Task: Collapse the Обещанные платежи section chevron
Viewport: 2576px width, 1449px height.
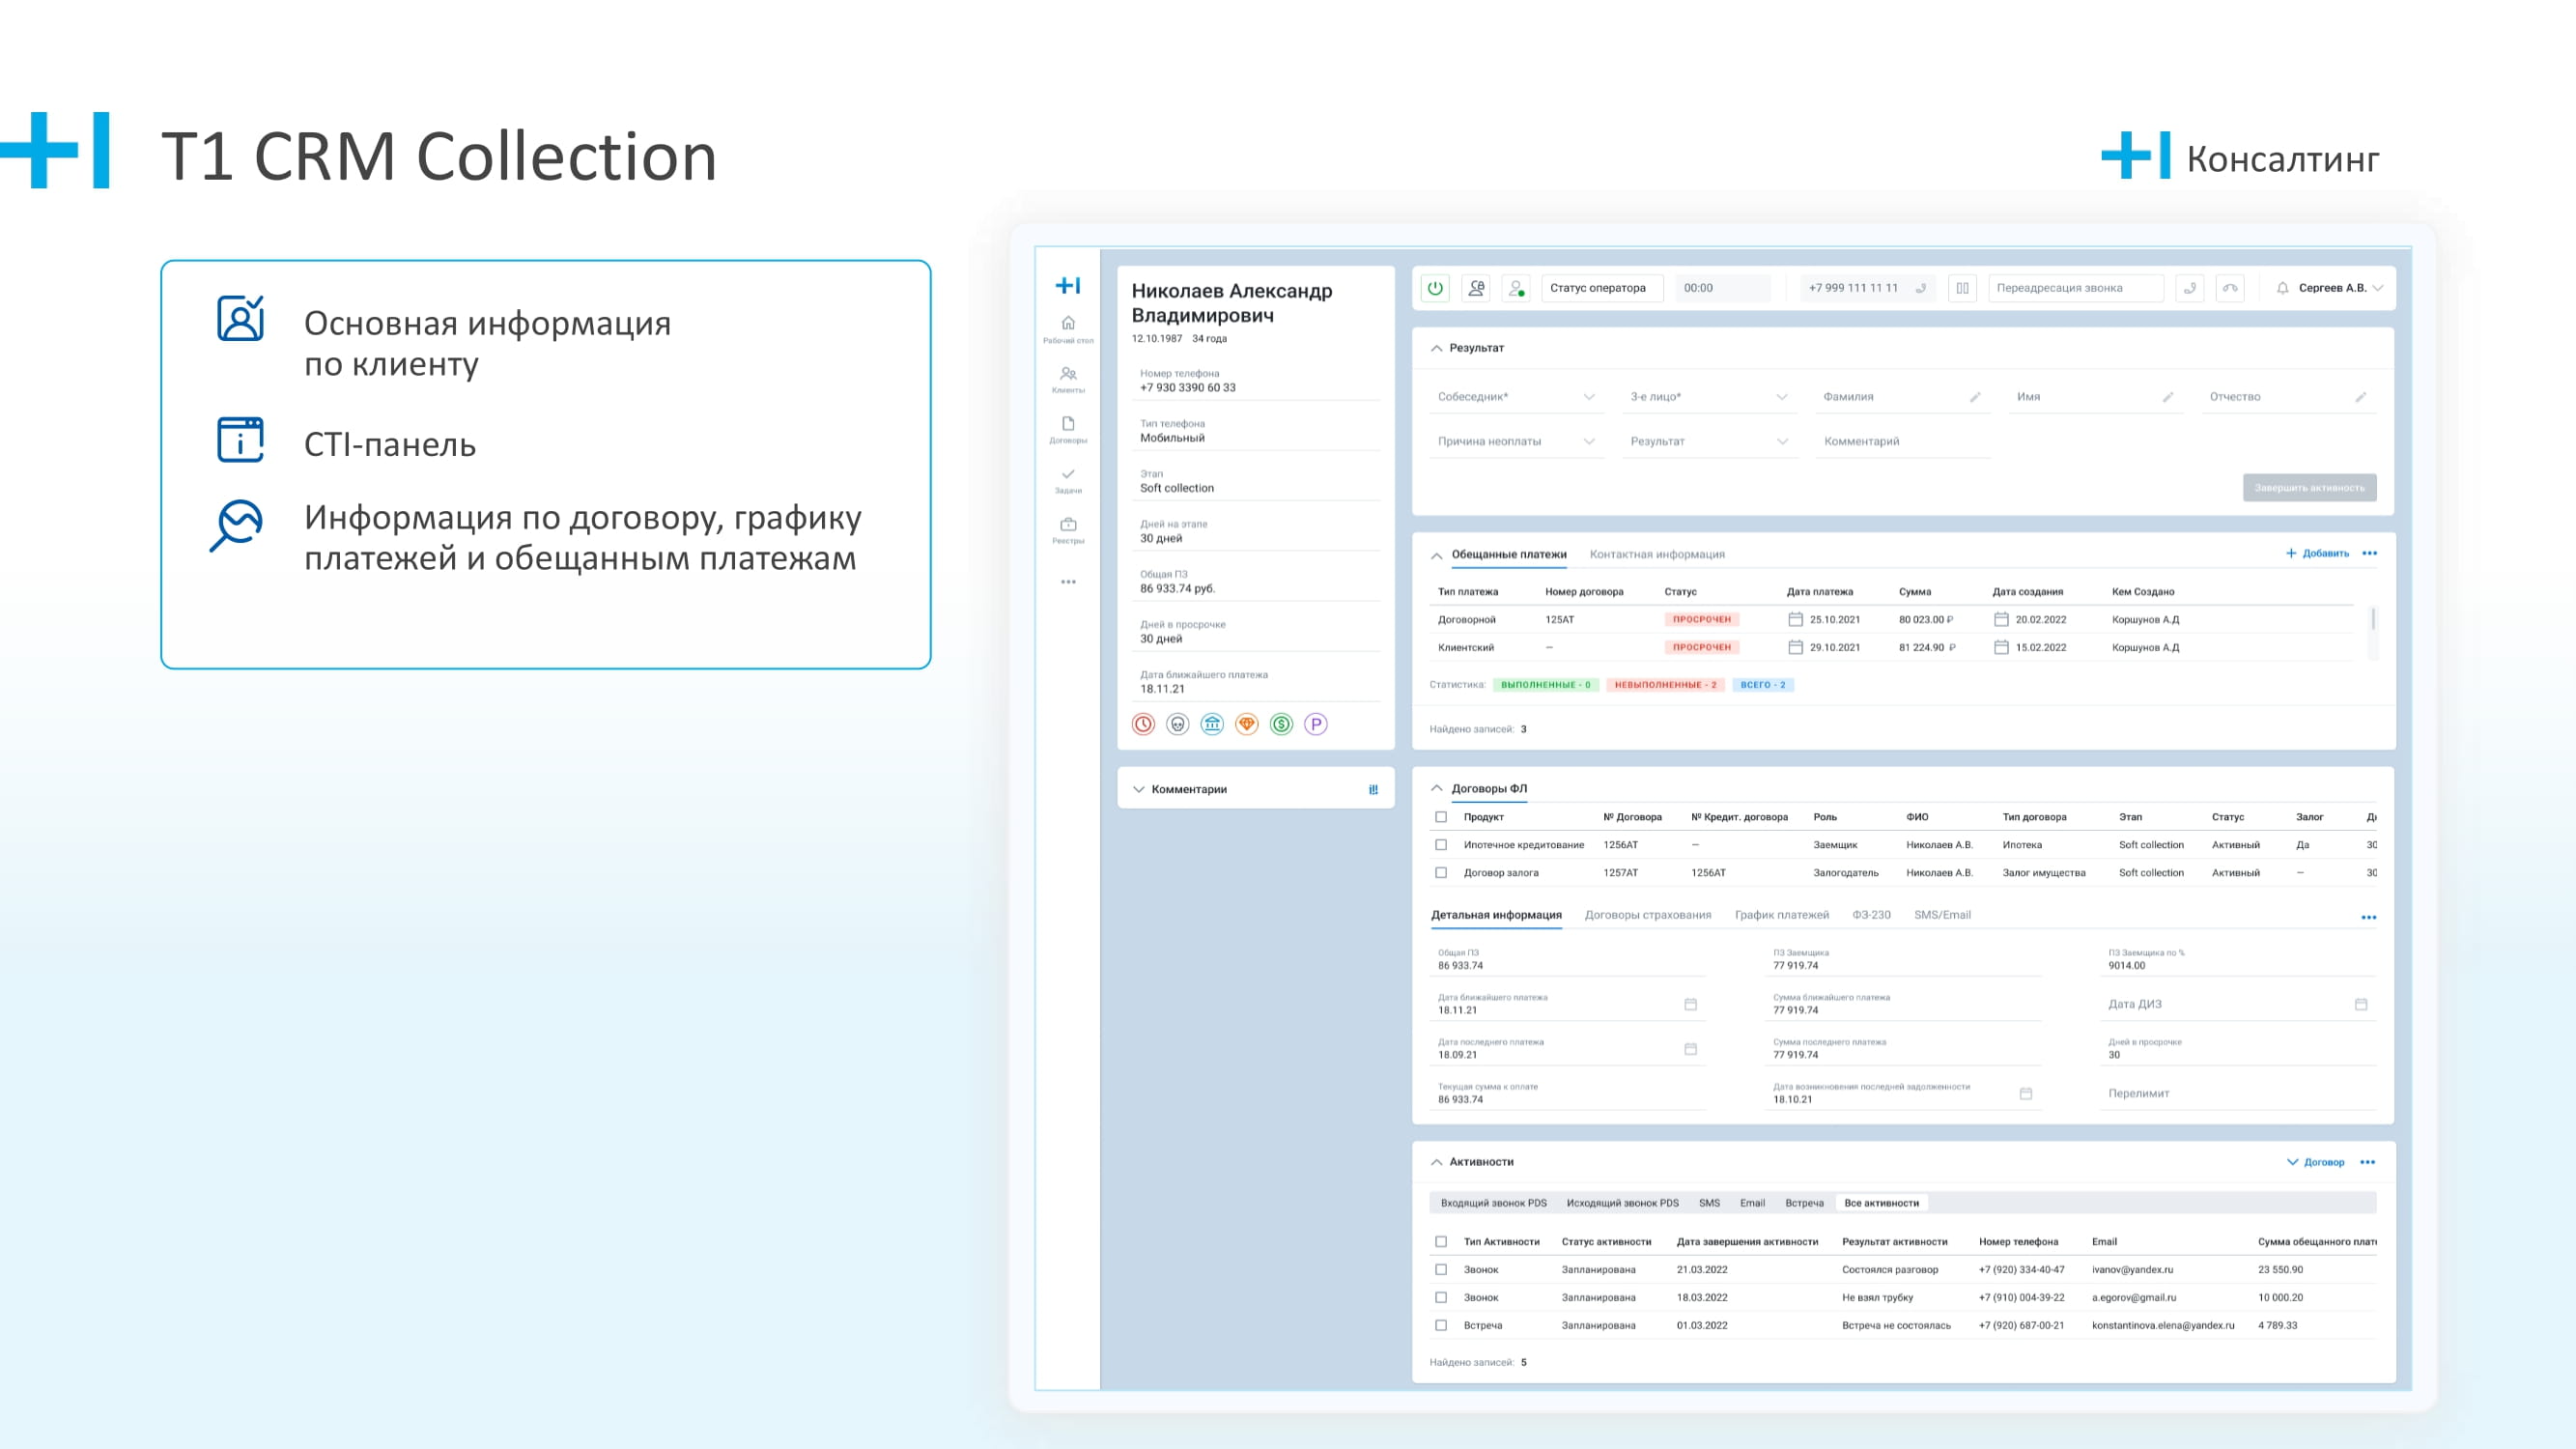Action: click(x=1436, y=555)
